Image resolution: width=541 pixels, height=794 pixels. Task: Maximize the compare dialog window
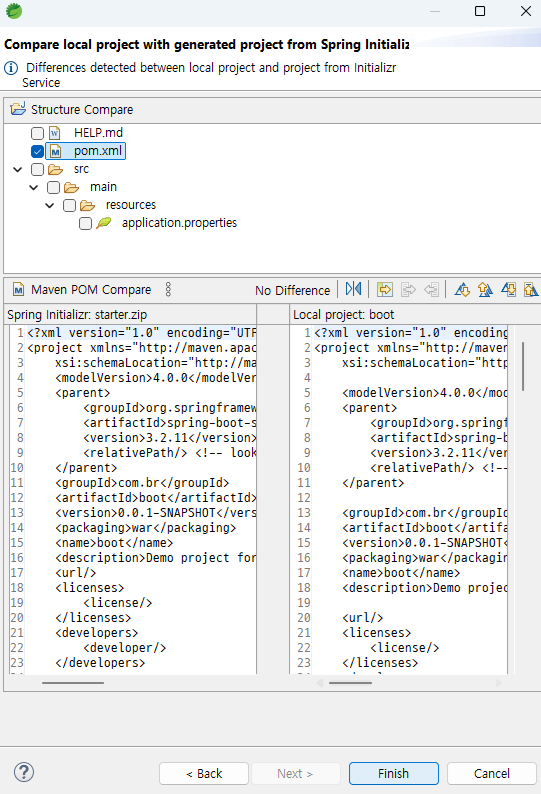(480, 11)
